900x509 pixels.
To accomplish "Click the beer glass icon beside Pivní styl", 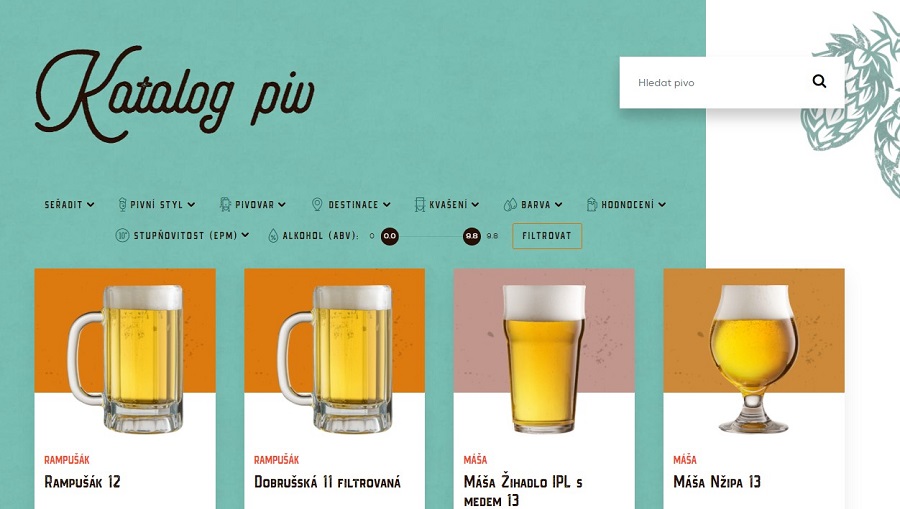I will tap(122, 204).
